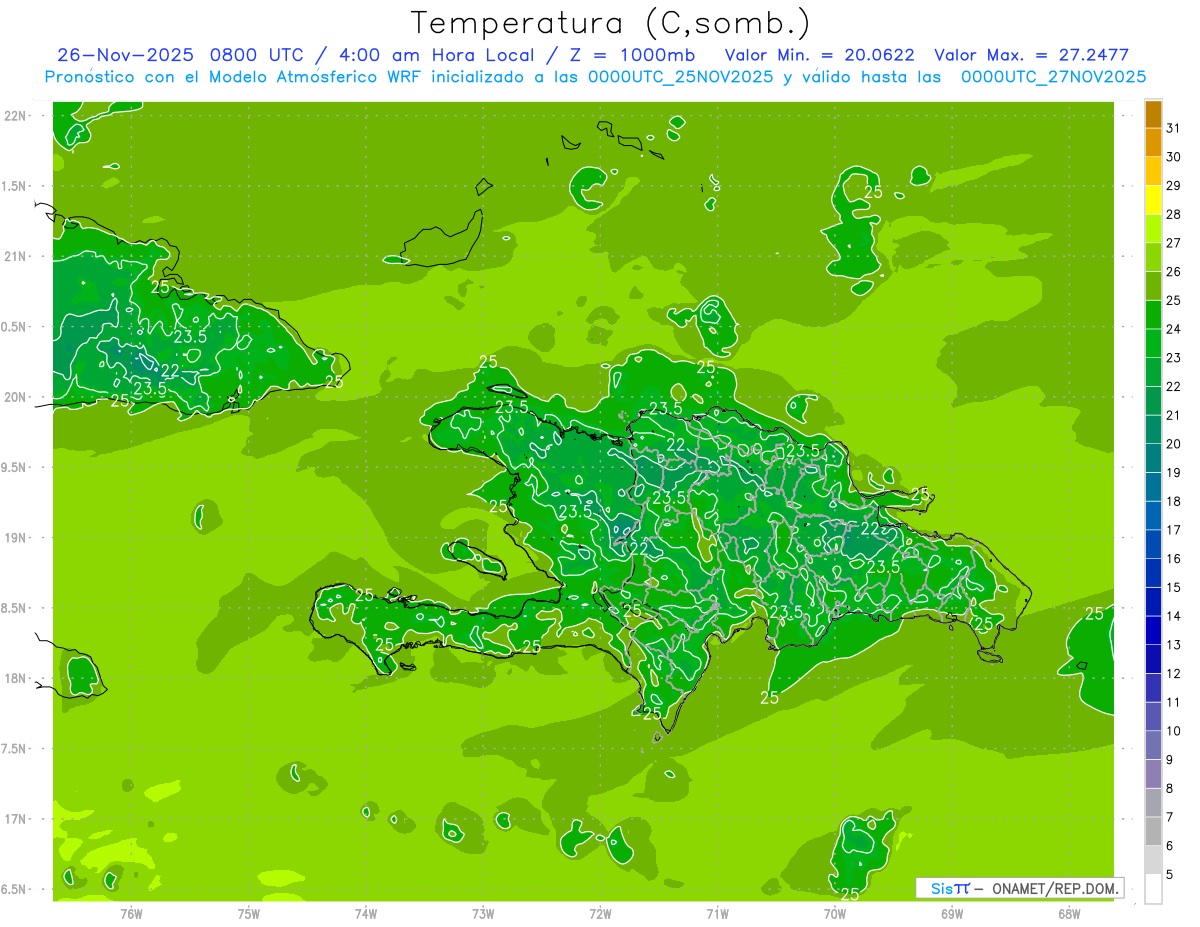Click the "17N" latitude axis label
Viewport: 1200px width, 927px height.
pos(16,819)
